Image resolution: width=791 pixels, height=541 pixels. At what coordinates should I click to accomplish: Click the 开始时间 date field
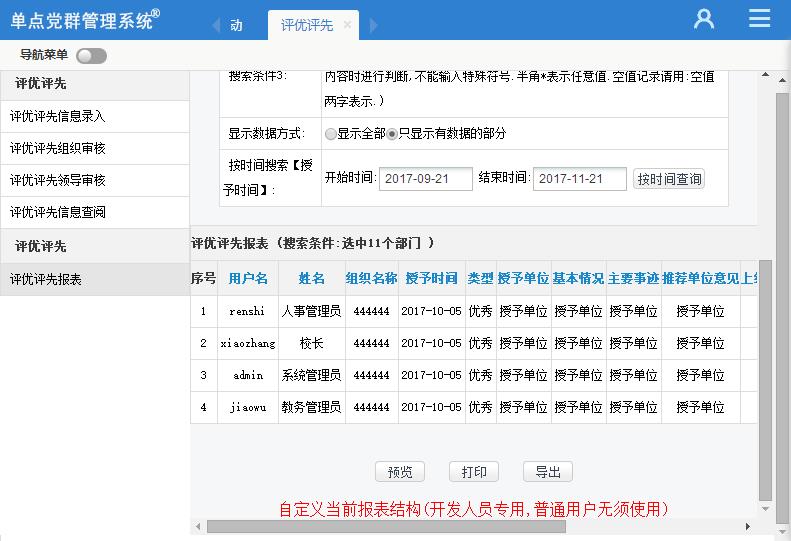[x=426, y=179]
